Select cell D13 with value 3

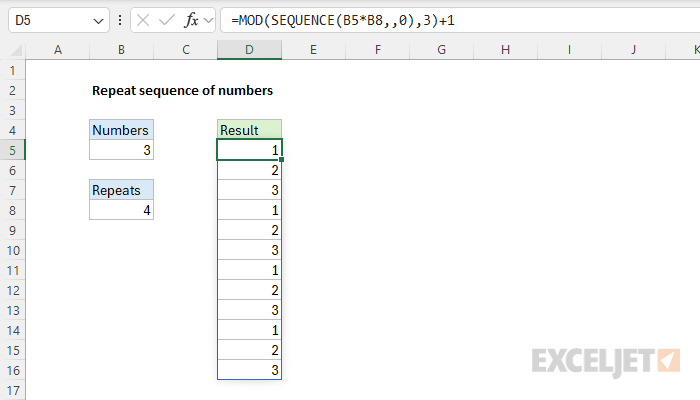coord(249,310)
